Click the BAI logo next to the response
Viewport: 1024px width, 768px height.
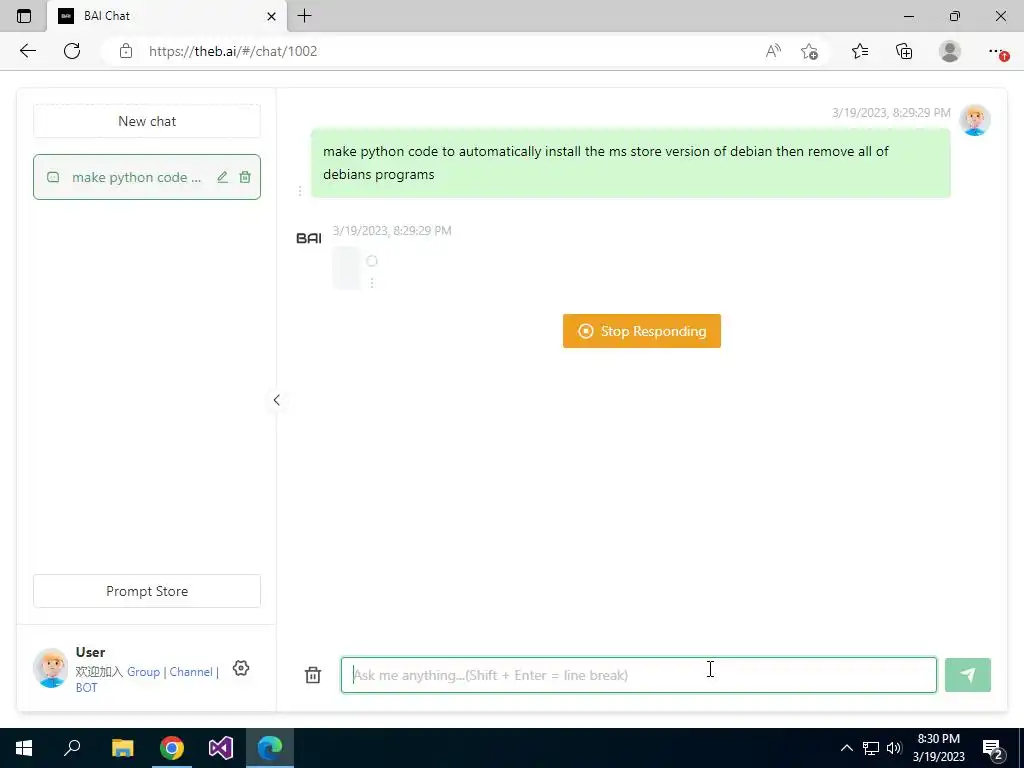(x=309, y=238)
